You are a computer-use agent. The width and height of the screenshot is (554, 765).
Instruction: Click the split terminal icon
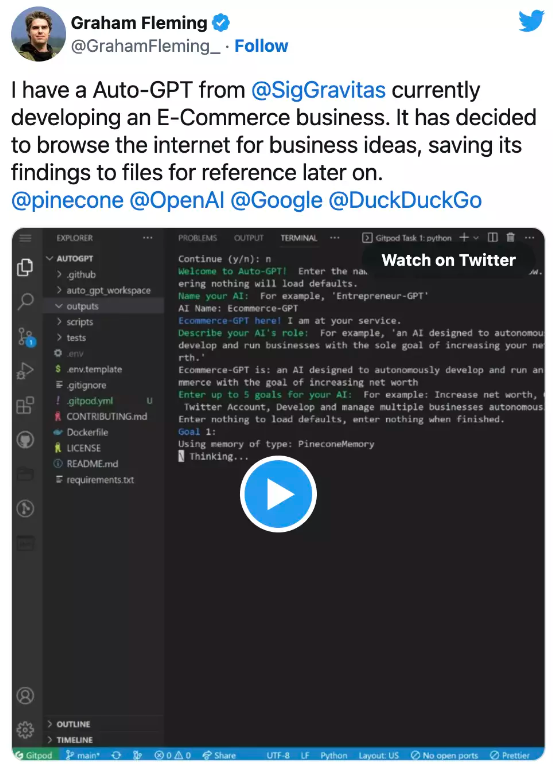click(x=493, y=238)
